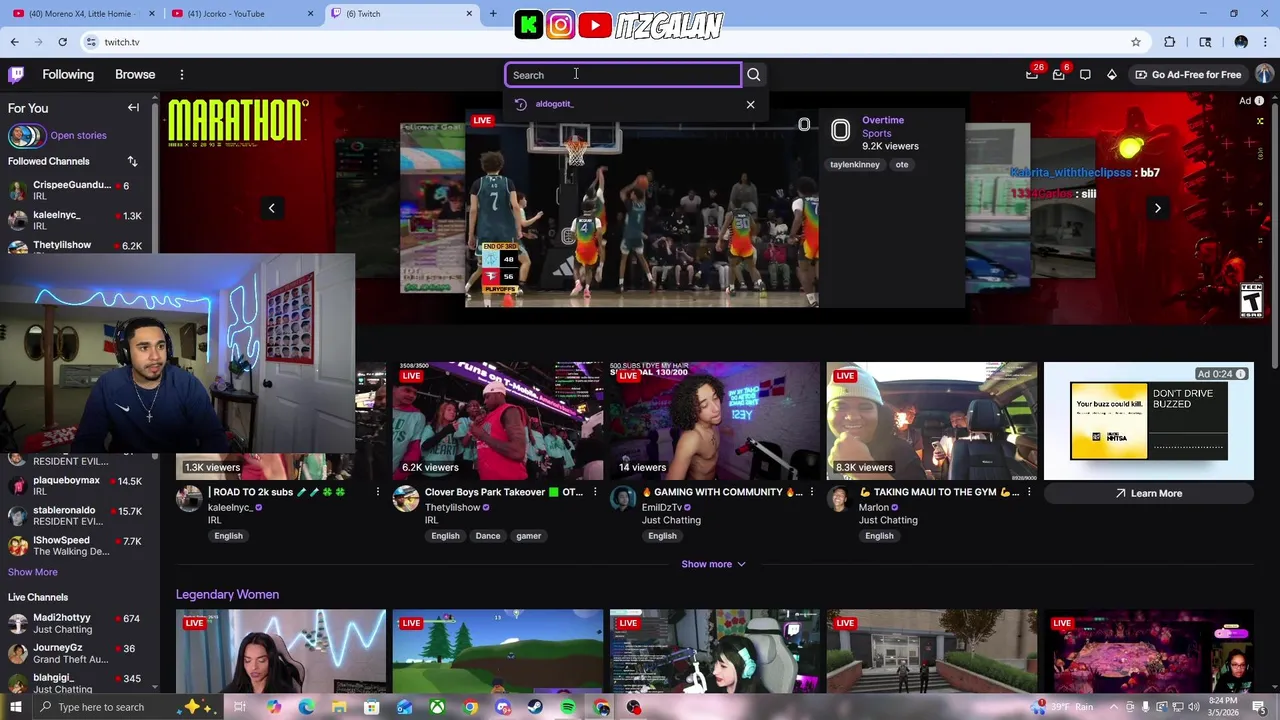This screenshot has width=1280, height=720.
Task: Open stories link in sidebar
Action: coord(78,135)
